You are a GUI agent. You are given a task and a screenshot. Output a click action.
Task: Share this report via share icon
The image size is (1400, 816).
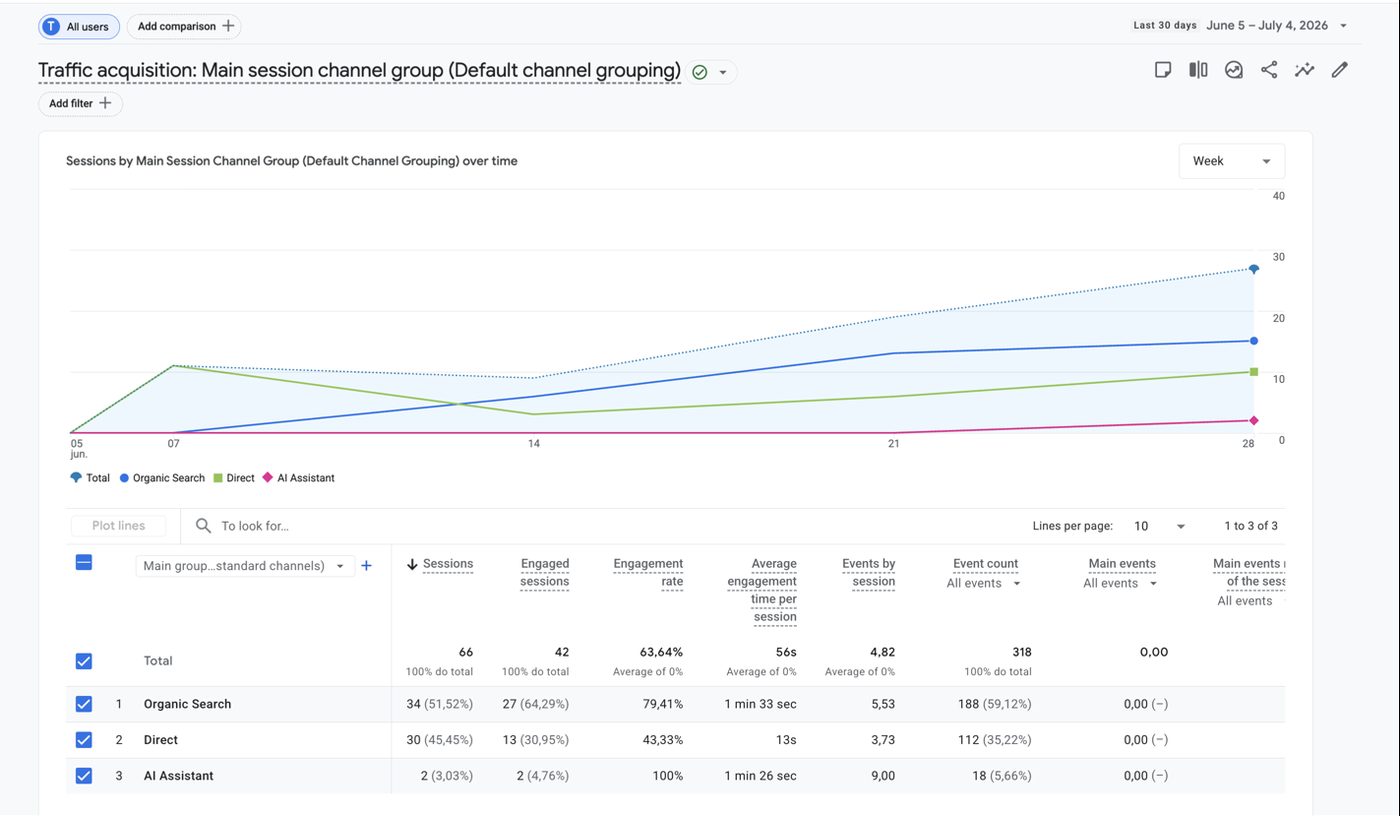click(x=1269, y=70)
